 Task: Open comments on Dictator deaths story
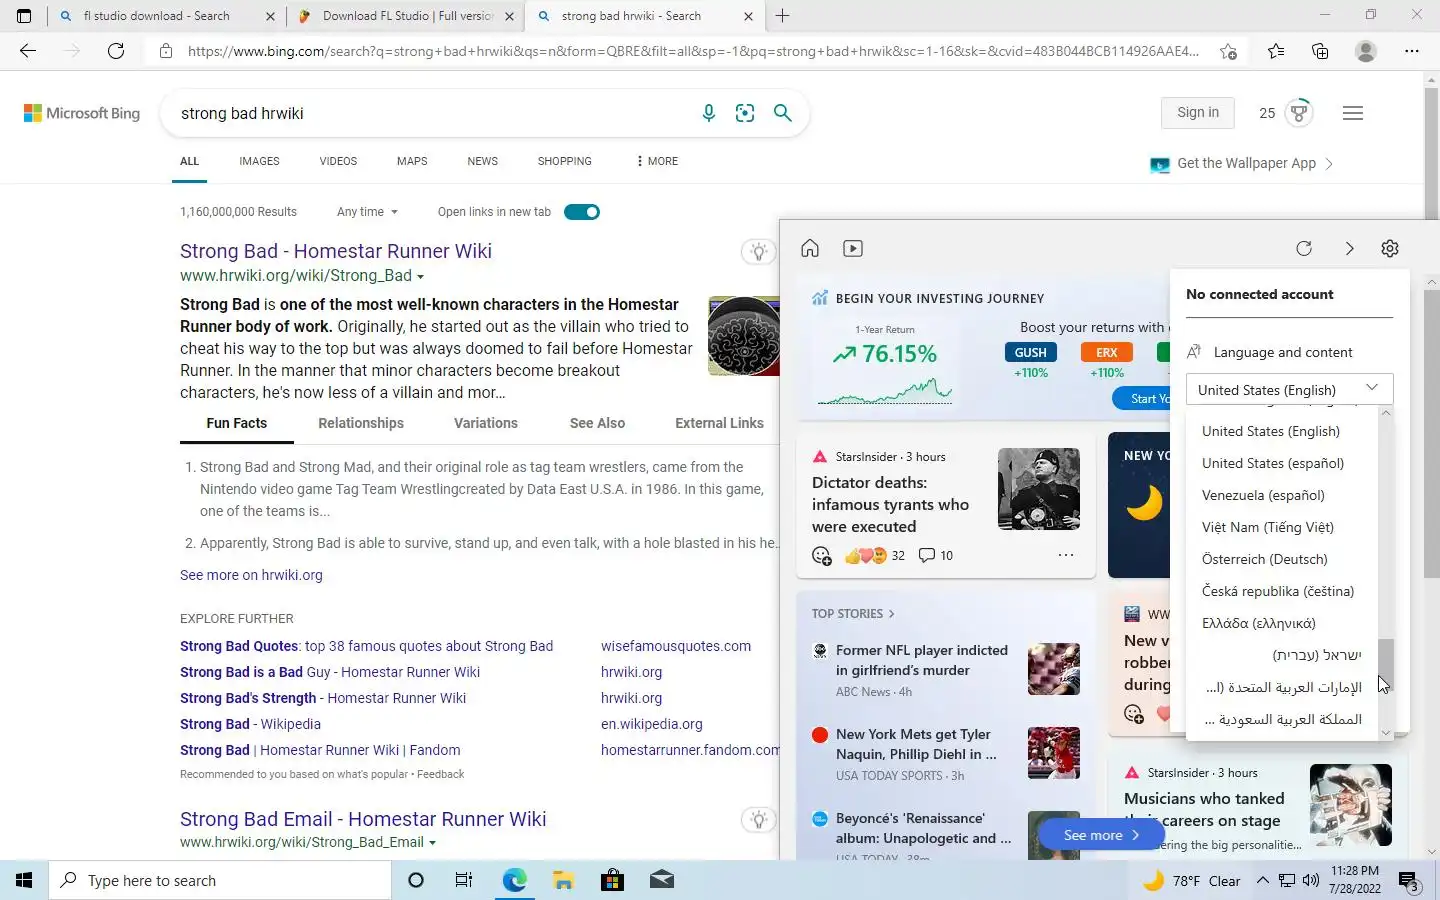pyautogui.click(x=936, y=555)
